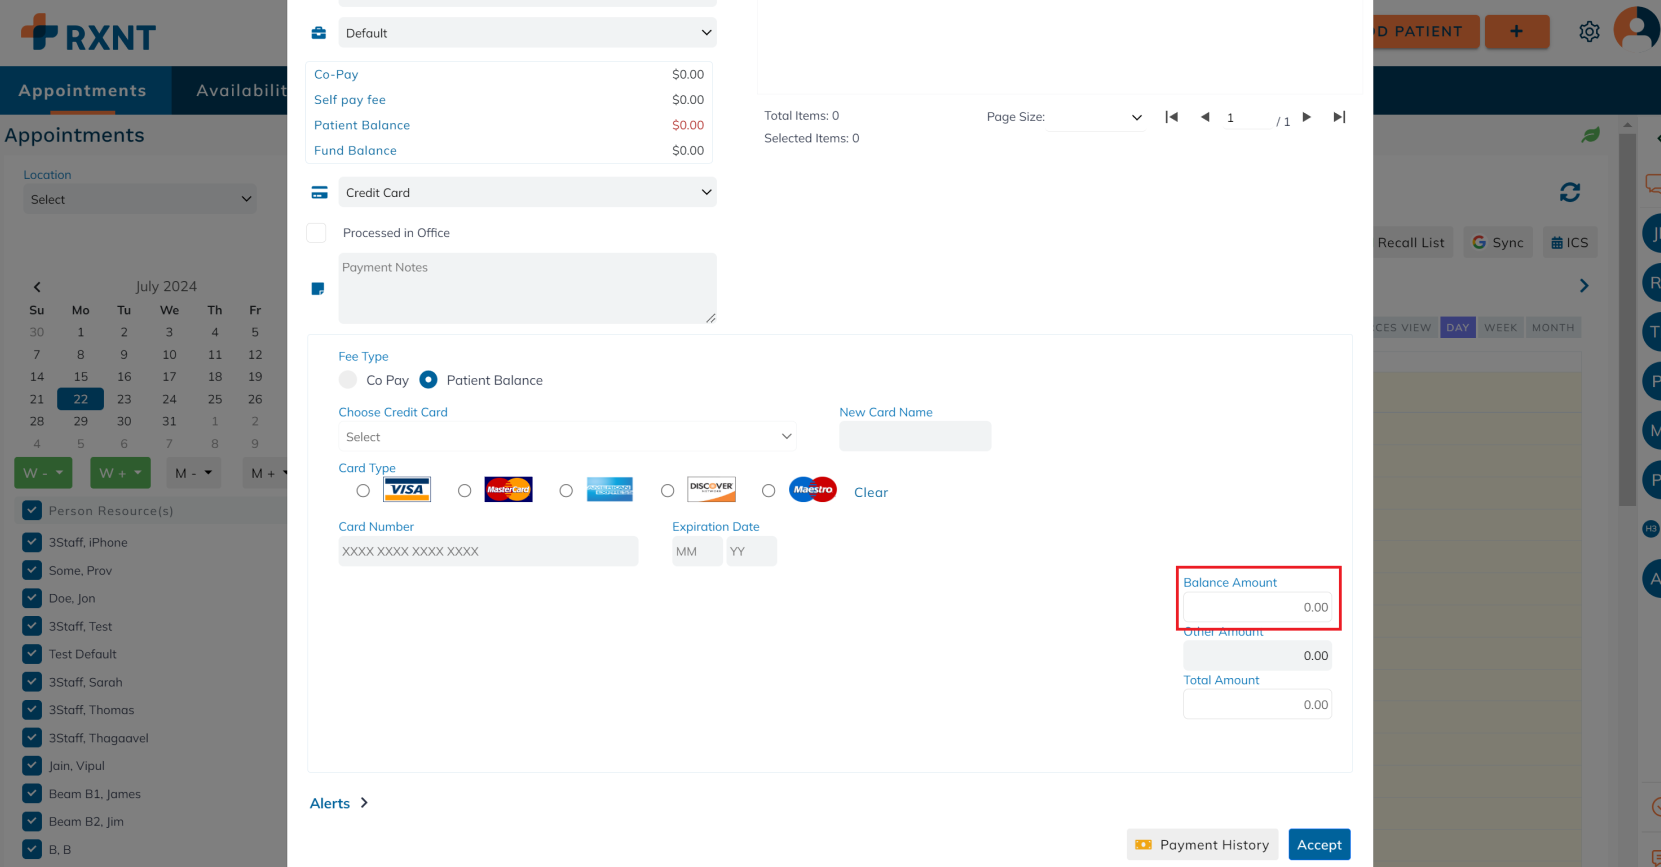Open Payment History
This screenshot has height=867, width=1661.
(x=1203, y=845)
